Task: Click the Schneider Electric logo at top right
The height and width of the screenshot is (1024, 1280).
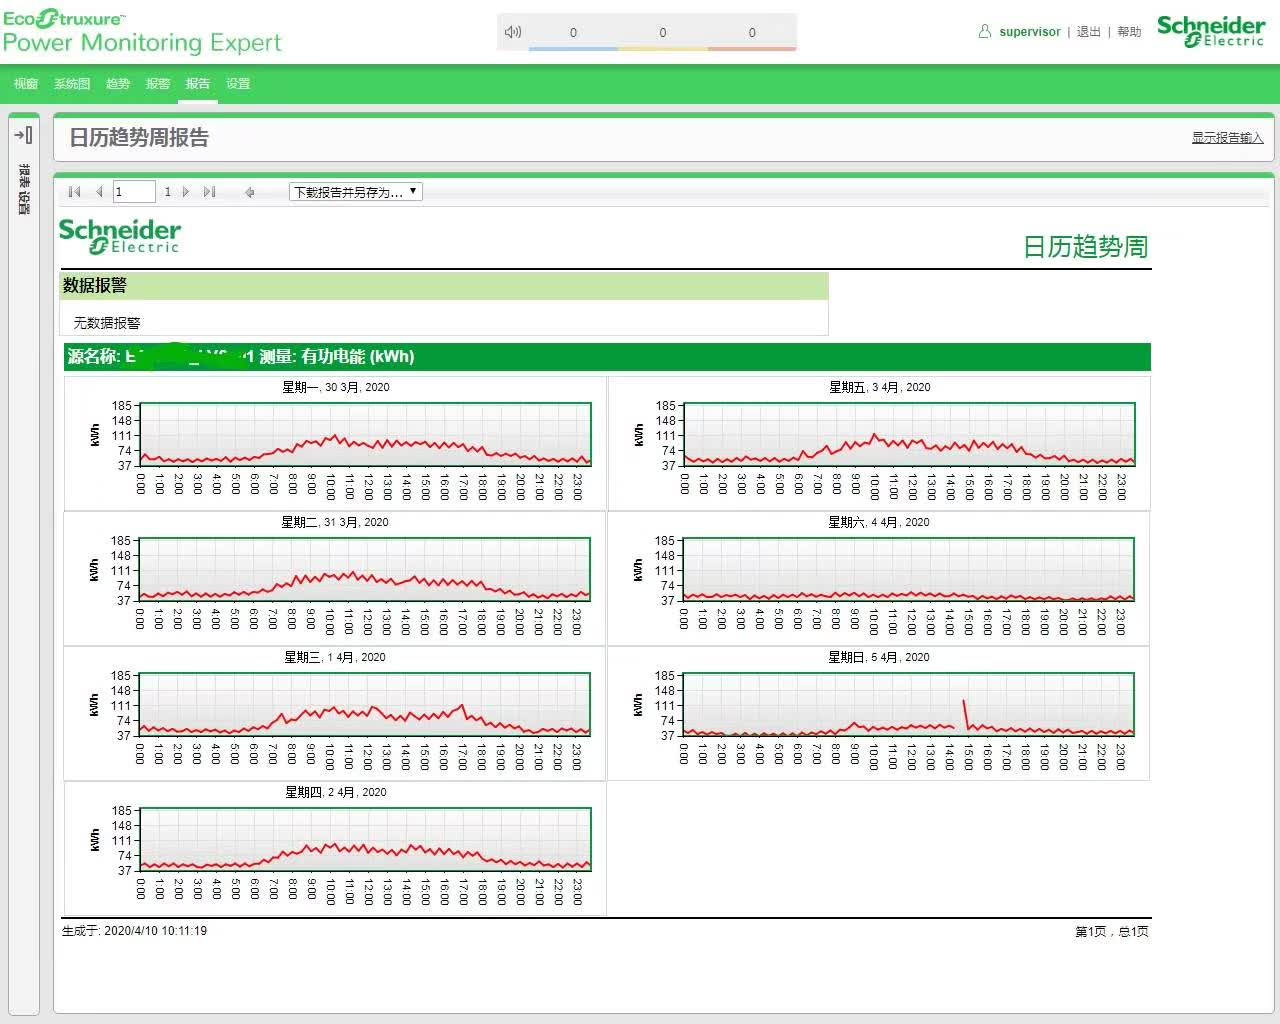Action: point(1211,31)
